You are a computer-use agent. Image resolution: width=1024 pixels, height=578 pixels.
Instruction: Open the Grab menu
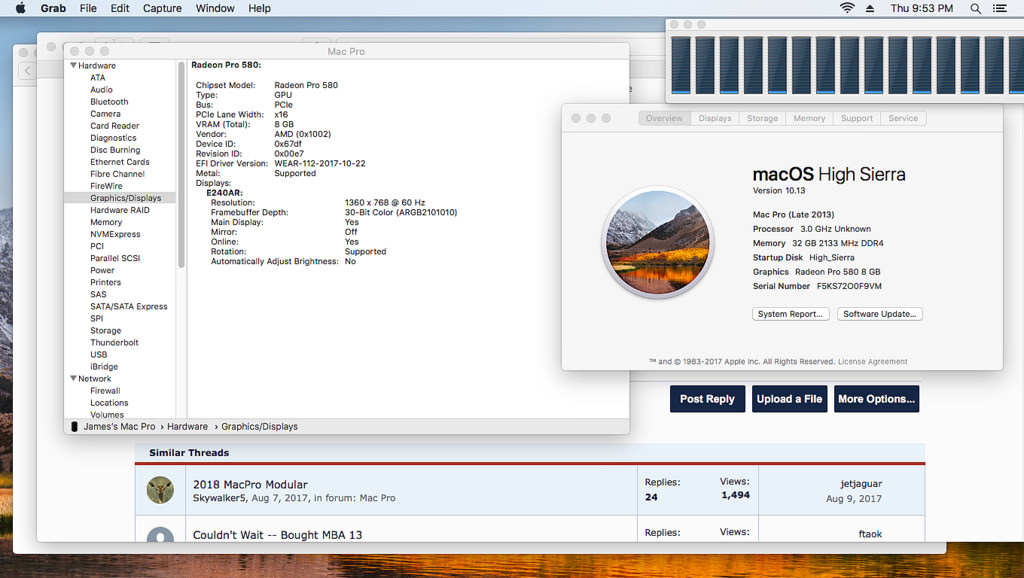point(53,8)
